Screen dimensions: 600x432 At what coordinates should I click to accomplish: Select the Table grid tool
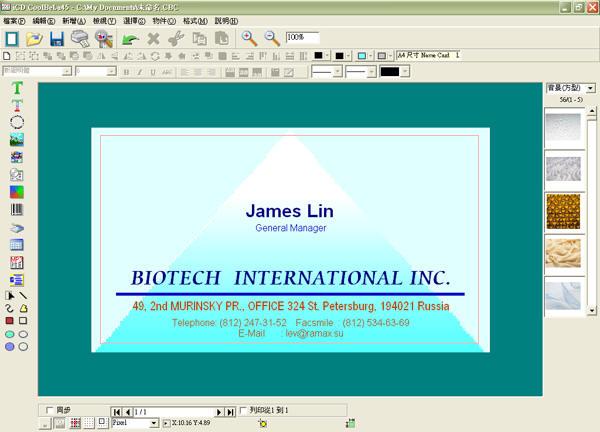[17, 245]
